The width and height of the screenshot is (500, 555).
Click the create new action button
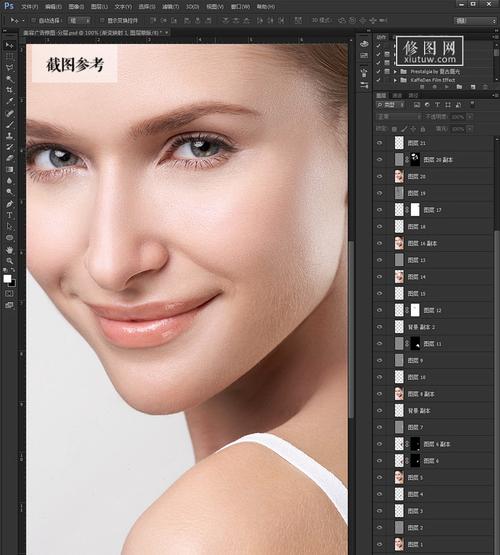[x=473, y=87]
